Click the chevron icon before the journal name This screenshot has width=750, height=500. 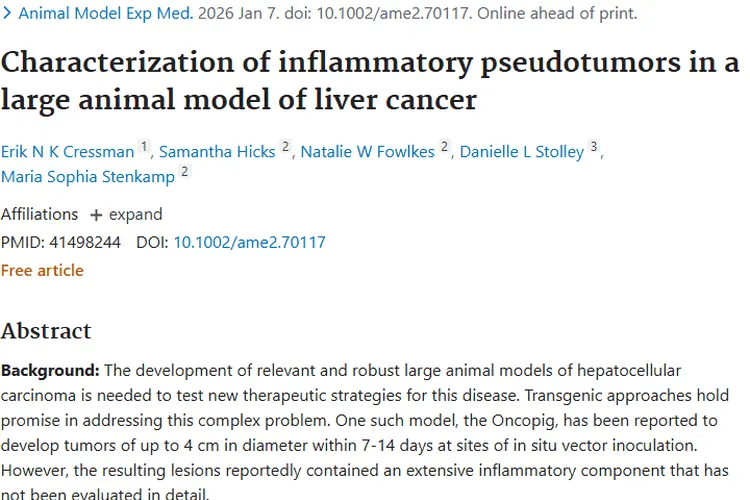(7, 14)
